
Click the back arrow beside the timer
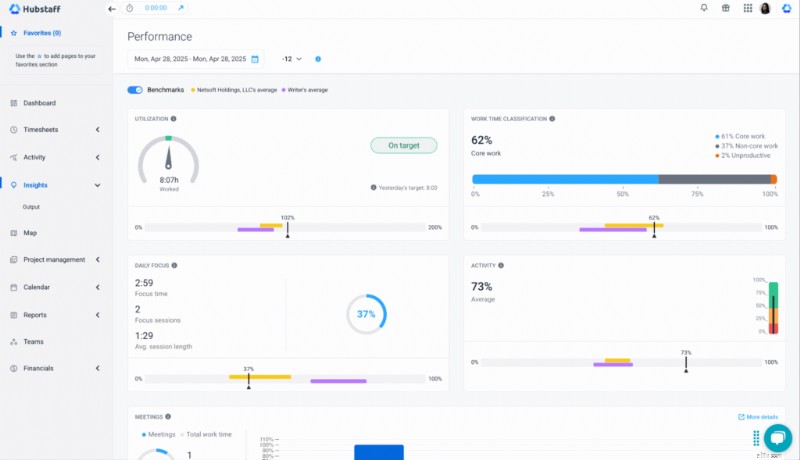[112, 9]
